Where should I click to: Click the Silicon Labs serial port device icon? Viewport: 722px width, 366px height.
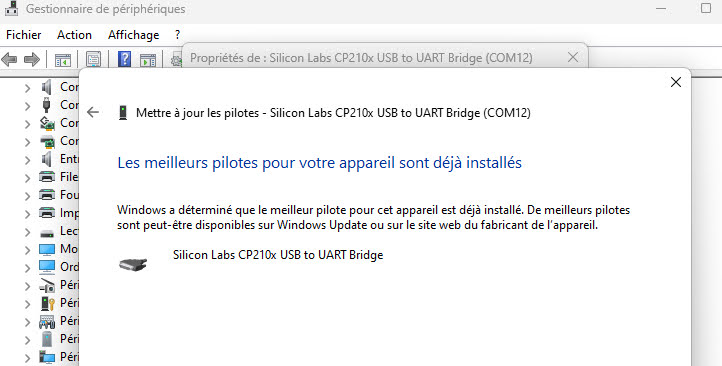pyautogui.click(x=133, y=264)
